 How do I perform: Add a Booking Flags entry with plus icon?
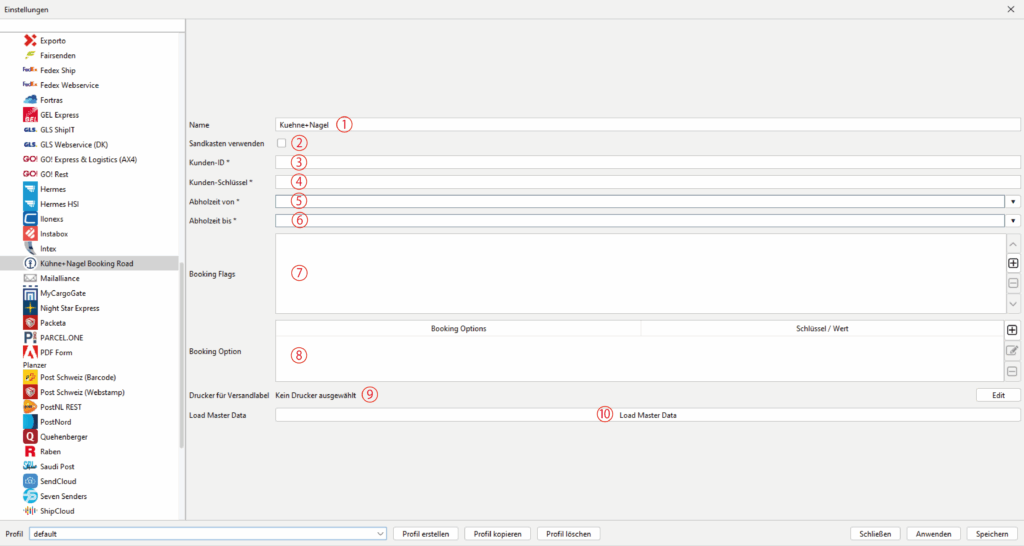1013,263
